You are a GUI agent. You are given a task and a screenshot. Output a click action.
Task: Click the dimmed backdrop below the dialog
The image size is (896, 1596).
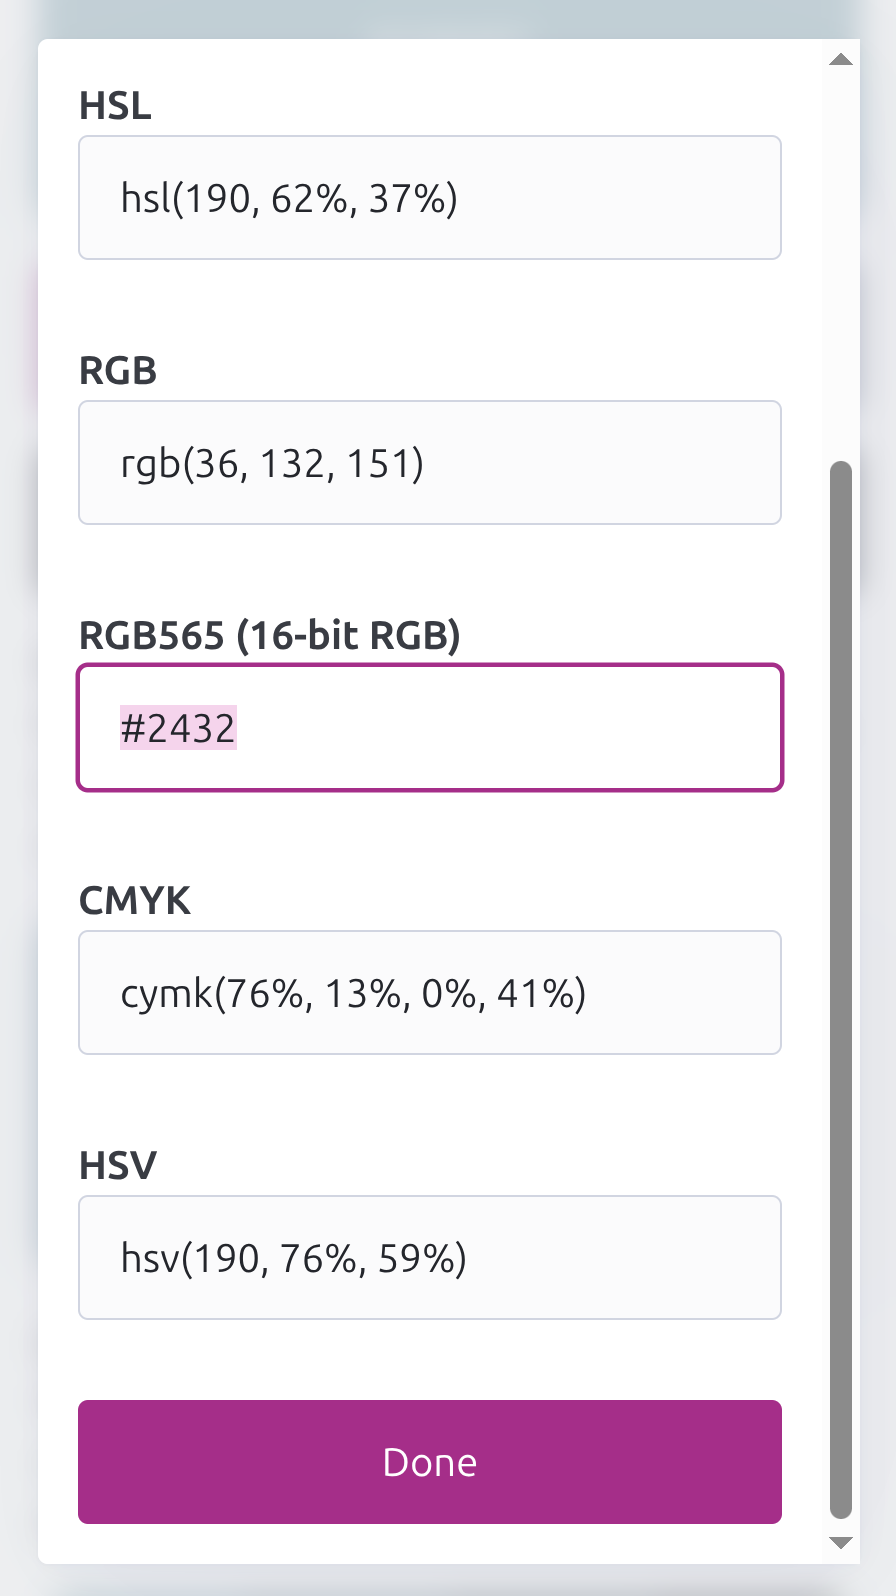(x=448, y=1582)
